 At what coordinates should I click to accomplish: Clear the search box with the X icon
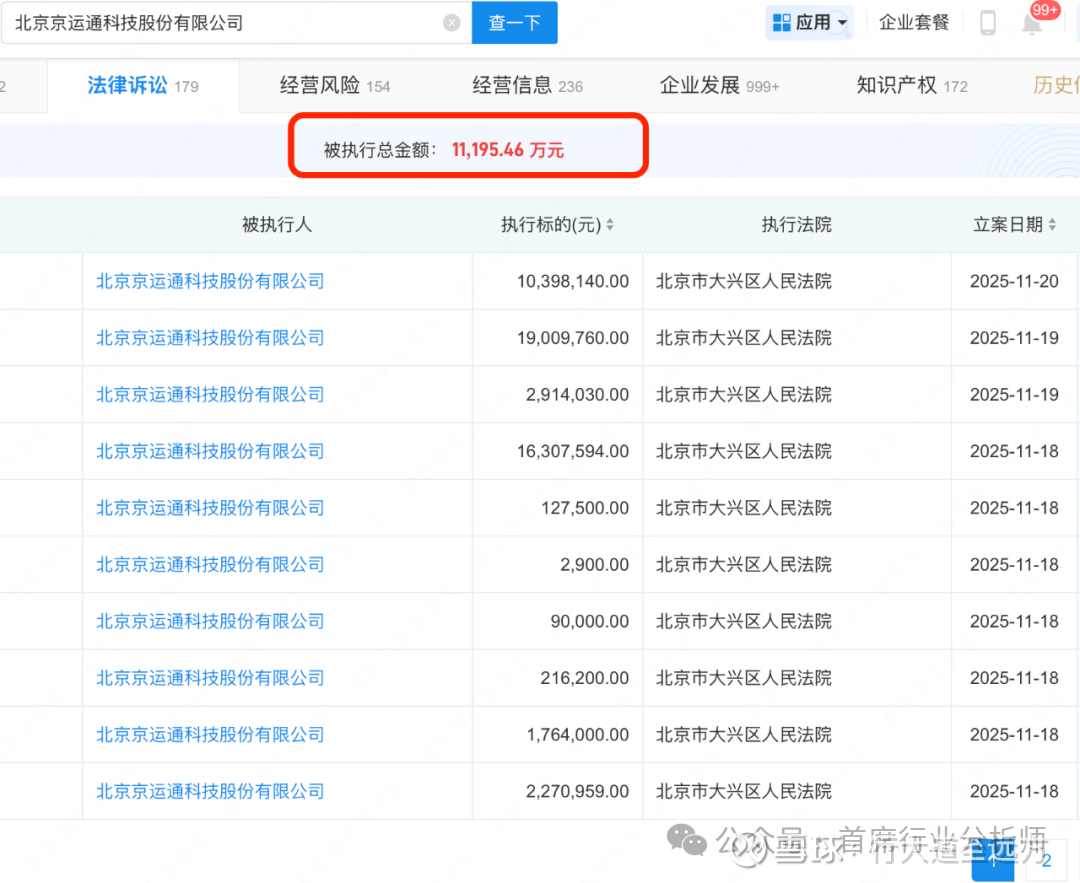pyautogui.click(x=452, y=23)
